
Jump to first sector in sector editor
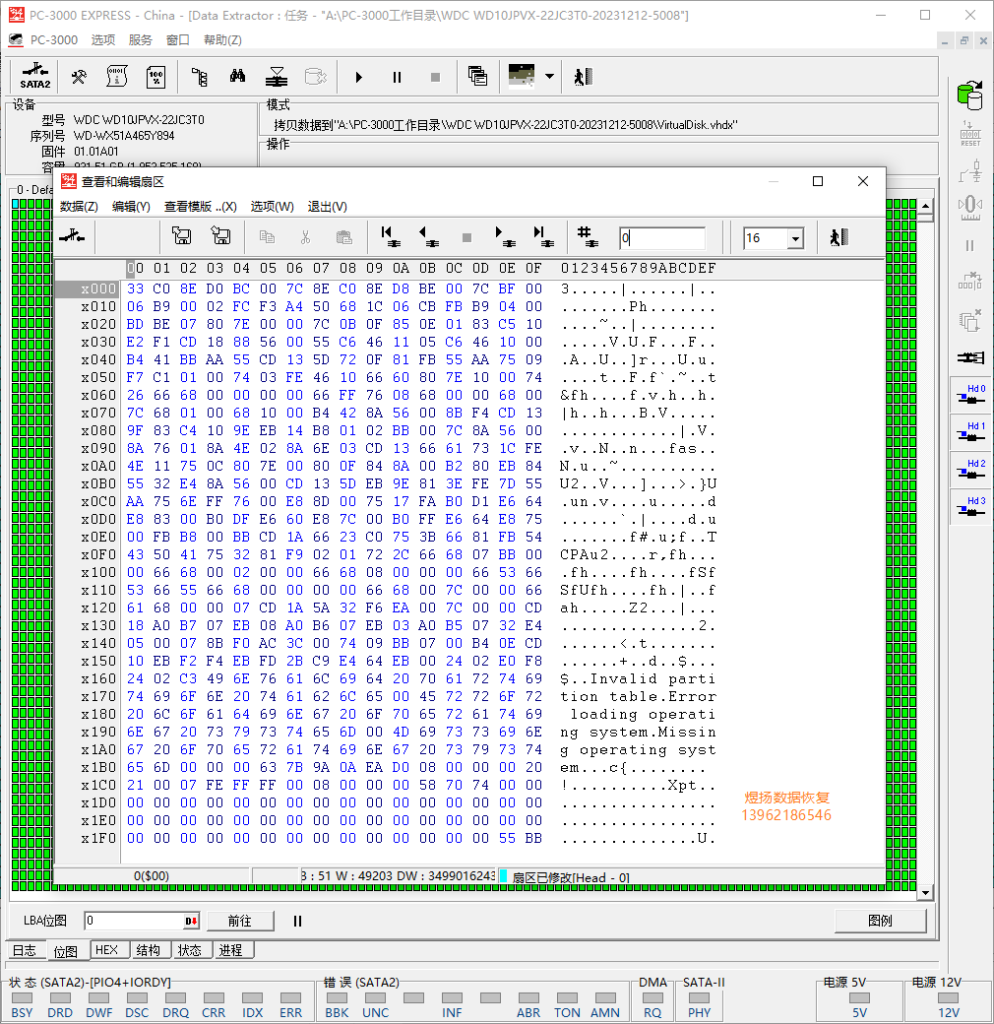tap(390, 236)
